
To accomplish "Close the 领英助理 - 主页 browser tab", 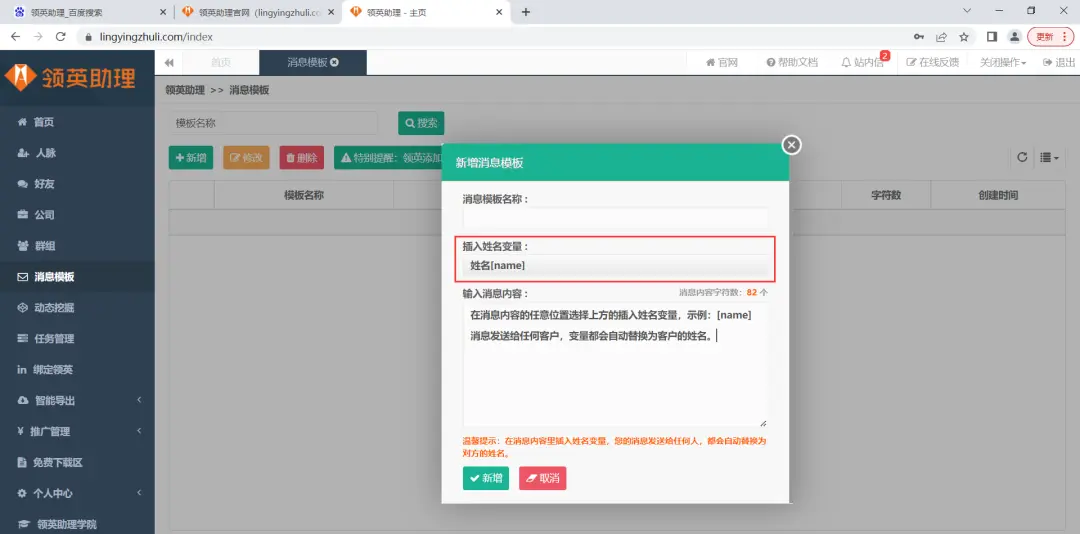I will tap(499, 12).
